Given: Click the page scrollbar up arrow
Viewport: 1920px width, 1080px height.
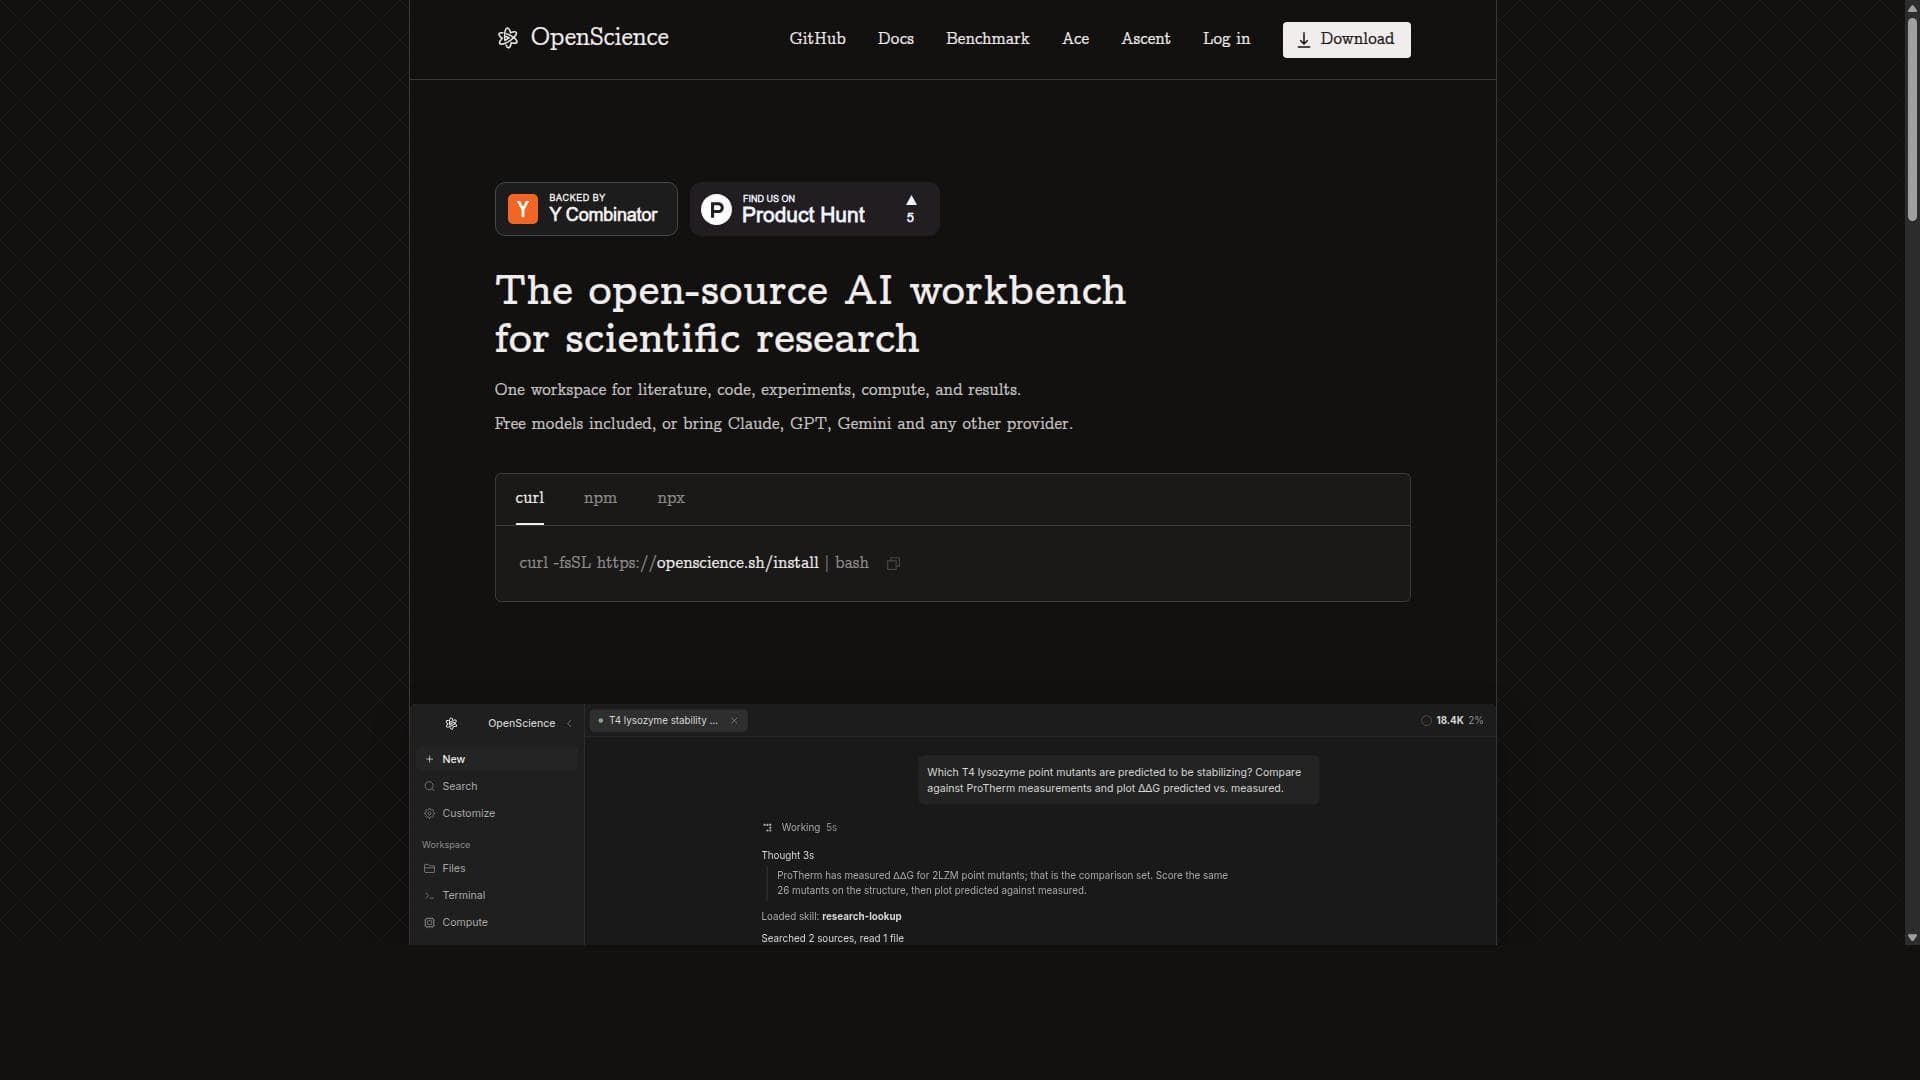Looking at the screenshot, I should pyautogui.click(x=1912, y=7).
